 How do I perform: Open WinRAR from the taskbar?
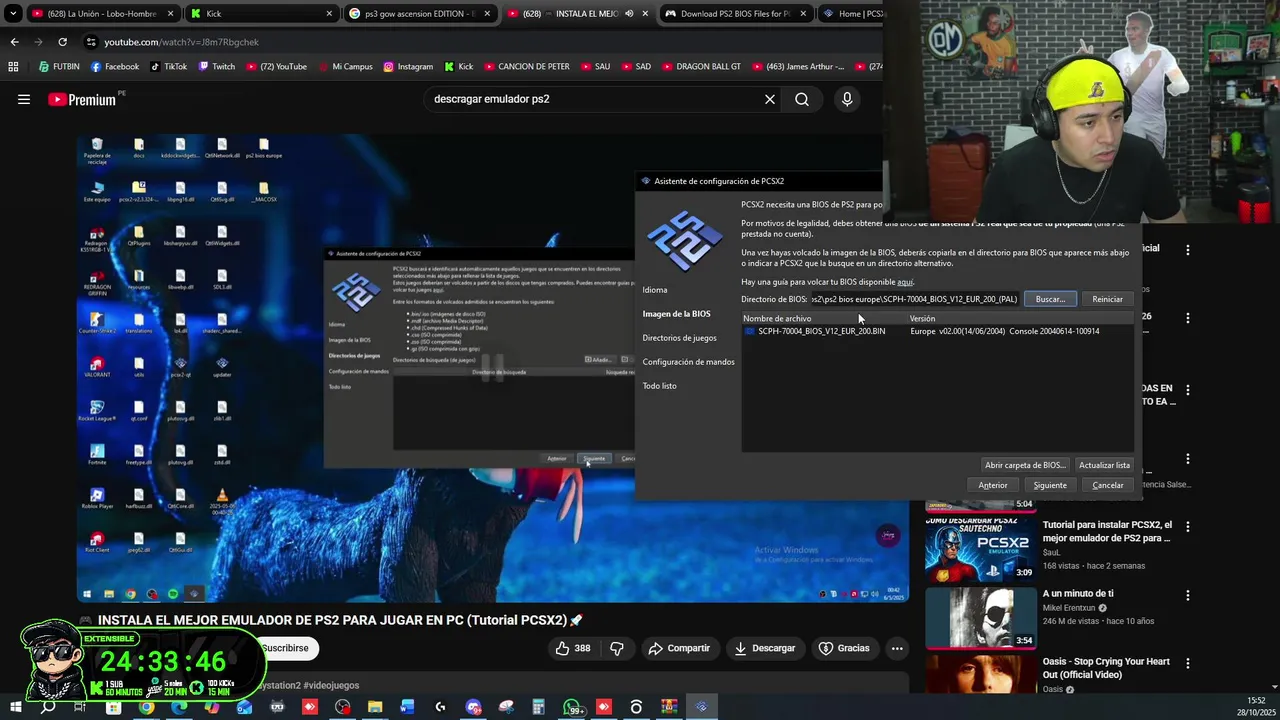669,707
